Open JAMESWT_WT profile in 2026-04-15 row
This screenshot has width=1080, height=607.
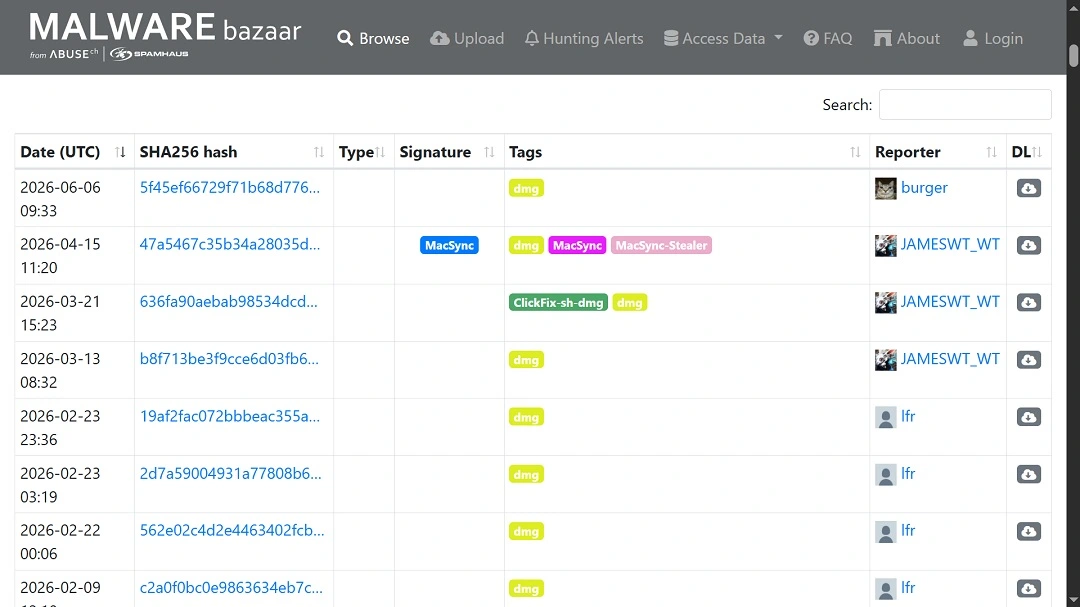click(x=950, y=245)
